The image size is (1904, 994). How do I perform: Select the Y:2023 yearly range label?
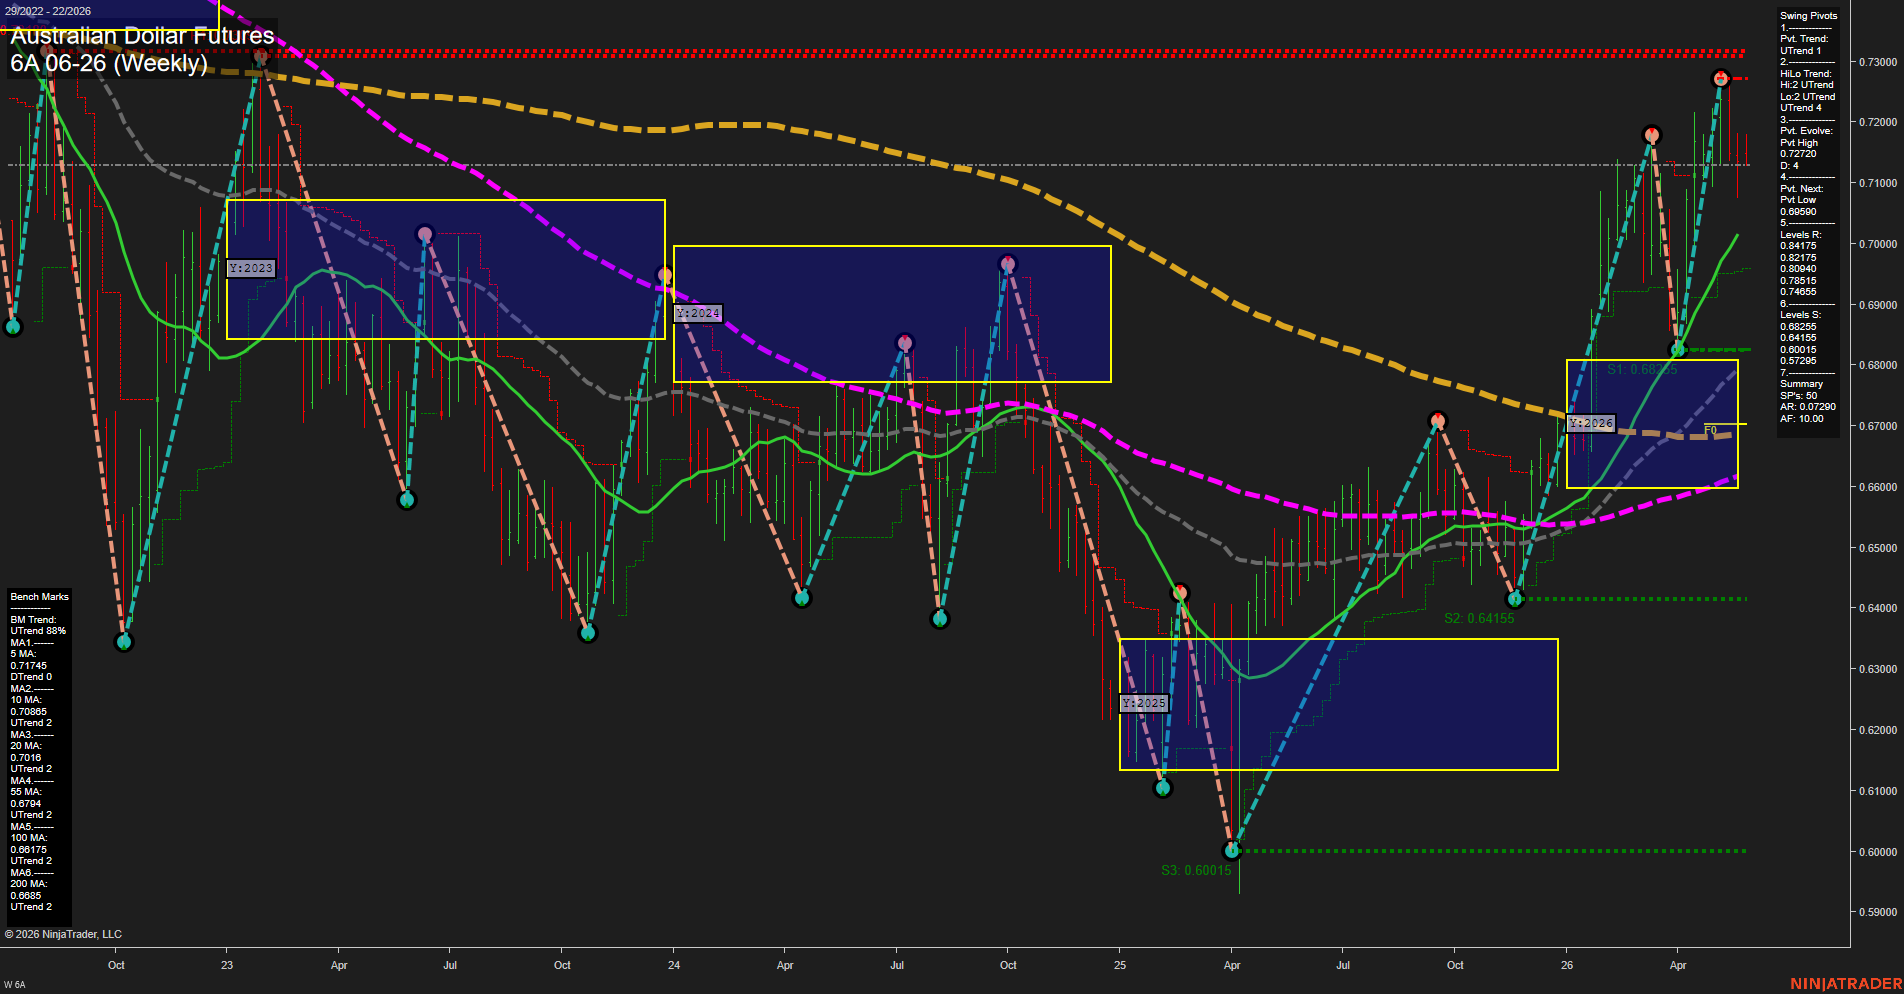pyautogui.click(x=250, y=268)
